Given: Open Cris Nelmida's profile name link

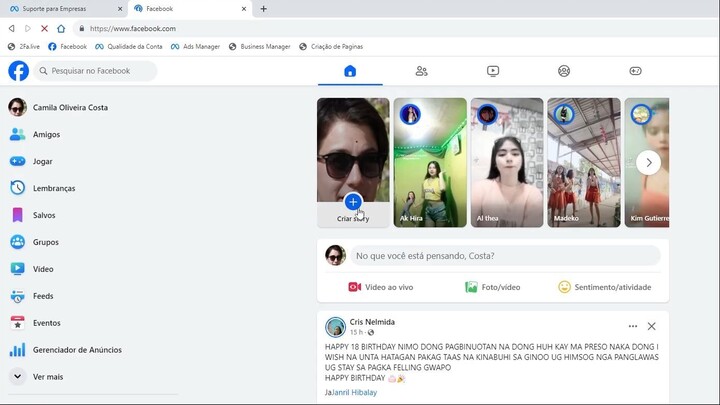Looking at the screenshot, I should tap(372, 322).
